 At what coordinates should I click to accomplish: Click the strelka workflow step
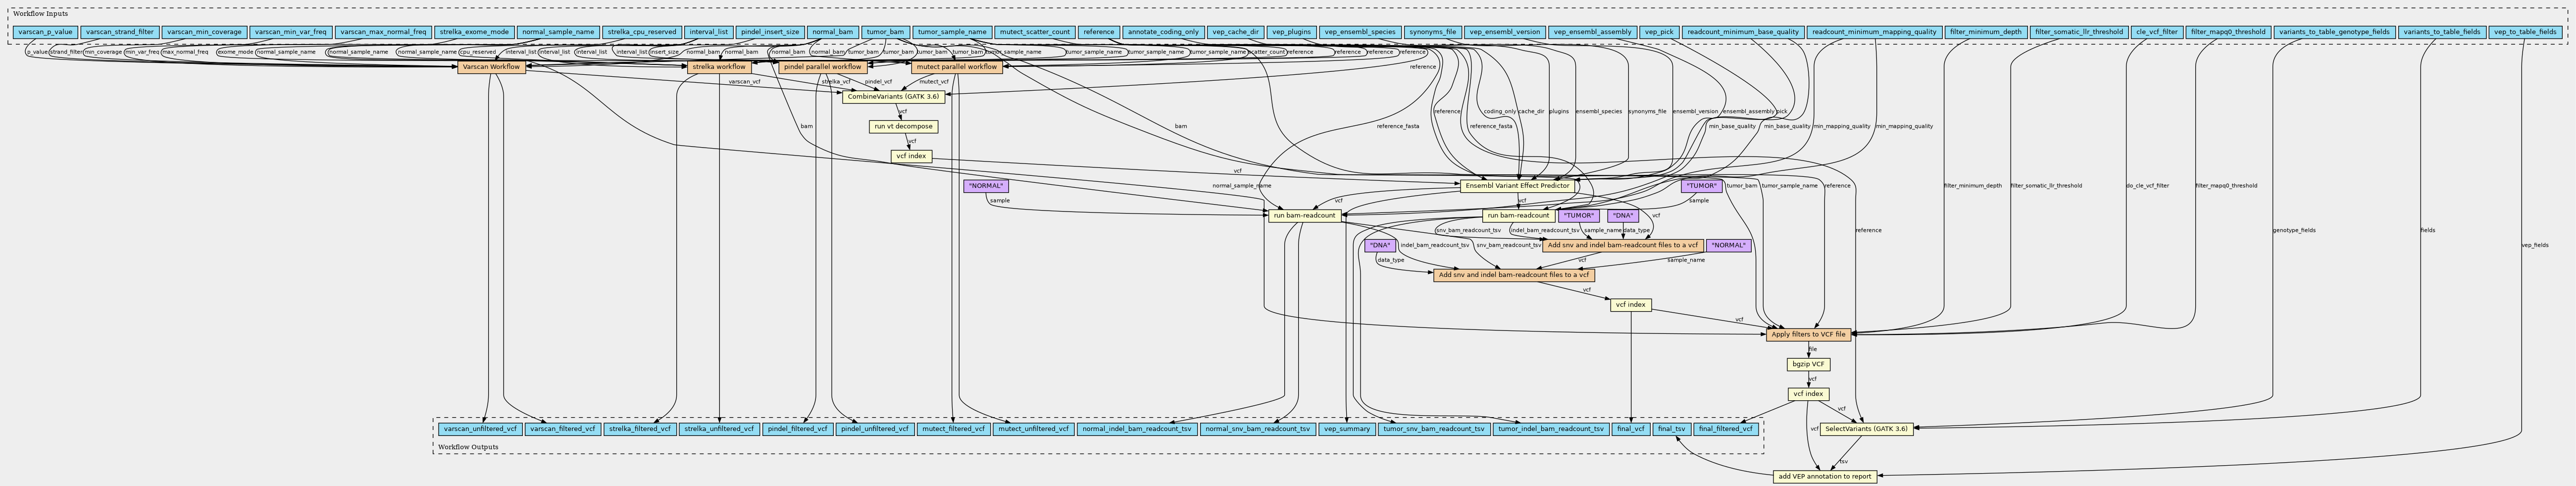(x=718, y=67)
